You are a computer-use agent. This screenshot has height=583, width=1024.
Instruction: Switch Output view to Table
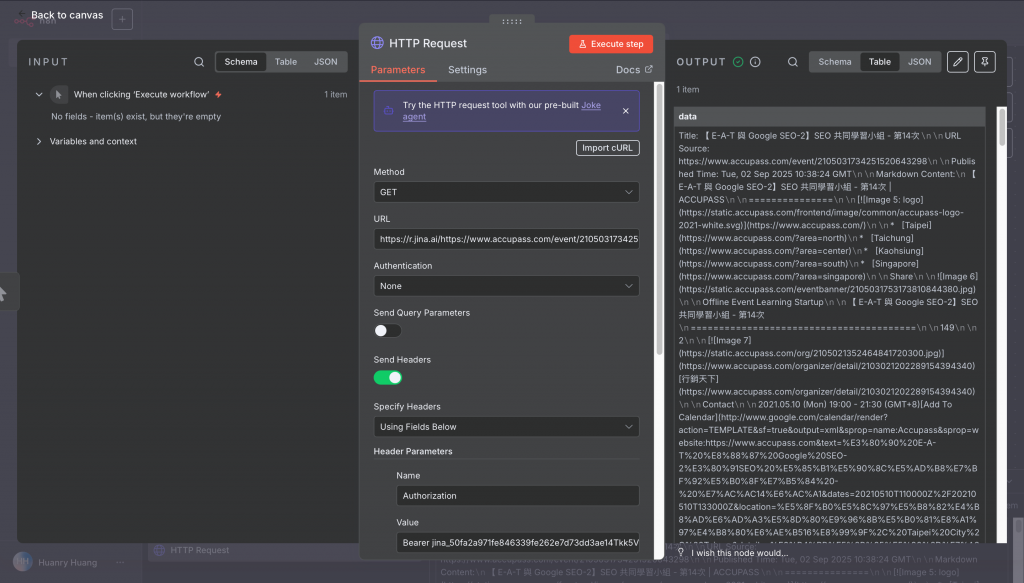(x=879, y=61)
